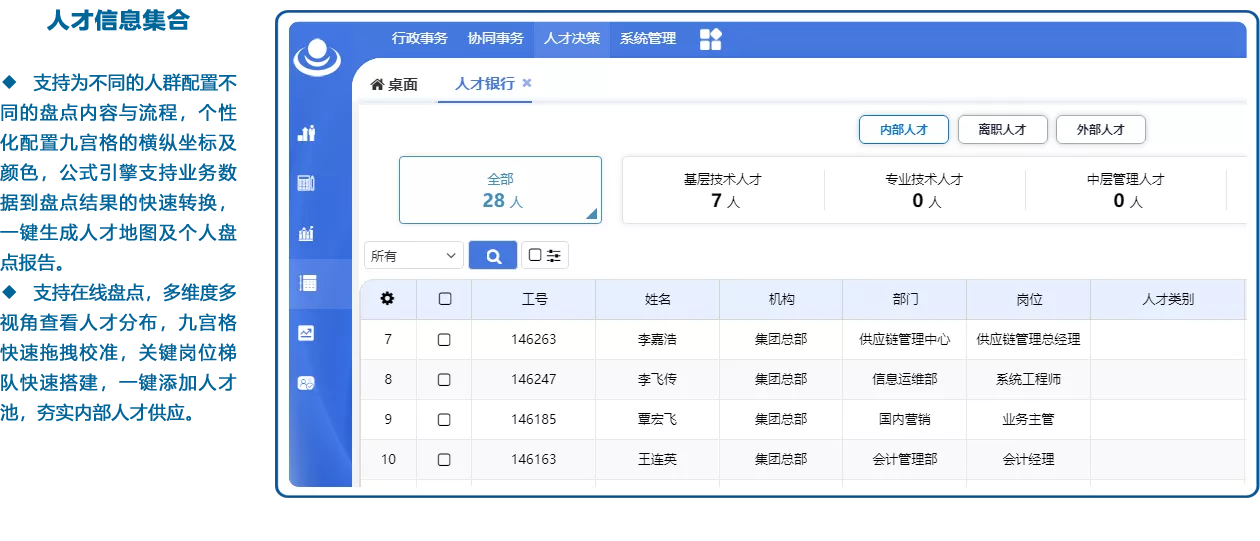Click 姓名 column header

pos(658,299)
